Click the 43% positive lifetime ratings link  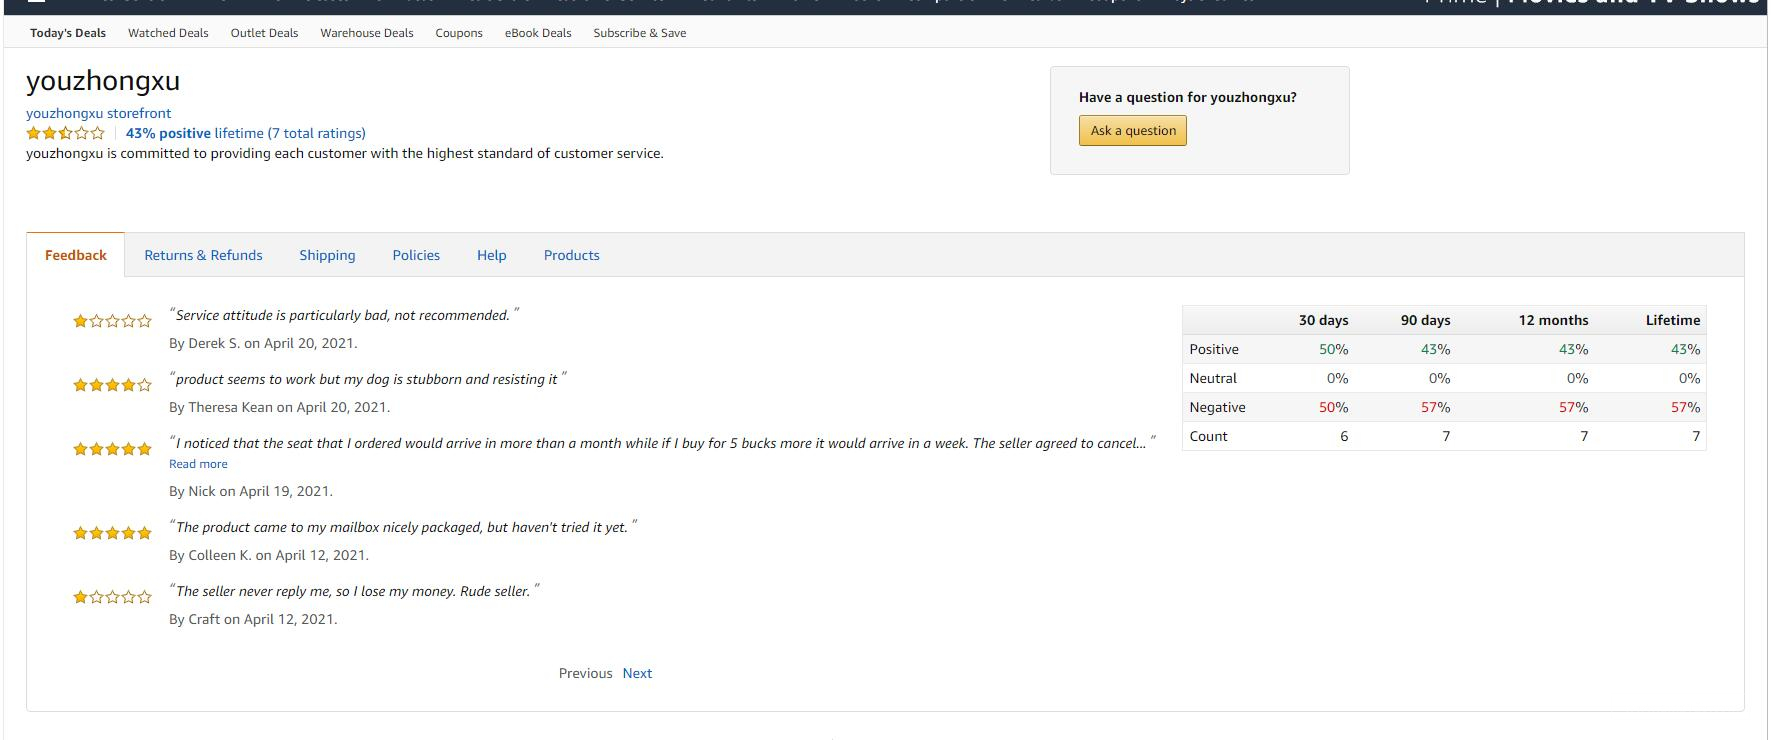(245, 133)
